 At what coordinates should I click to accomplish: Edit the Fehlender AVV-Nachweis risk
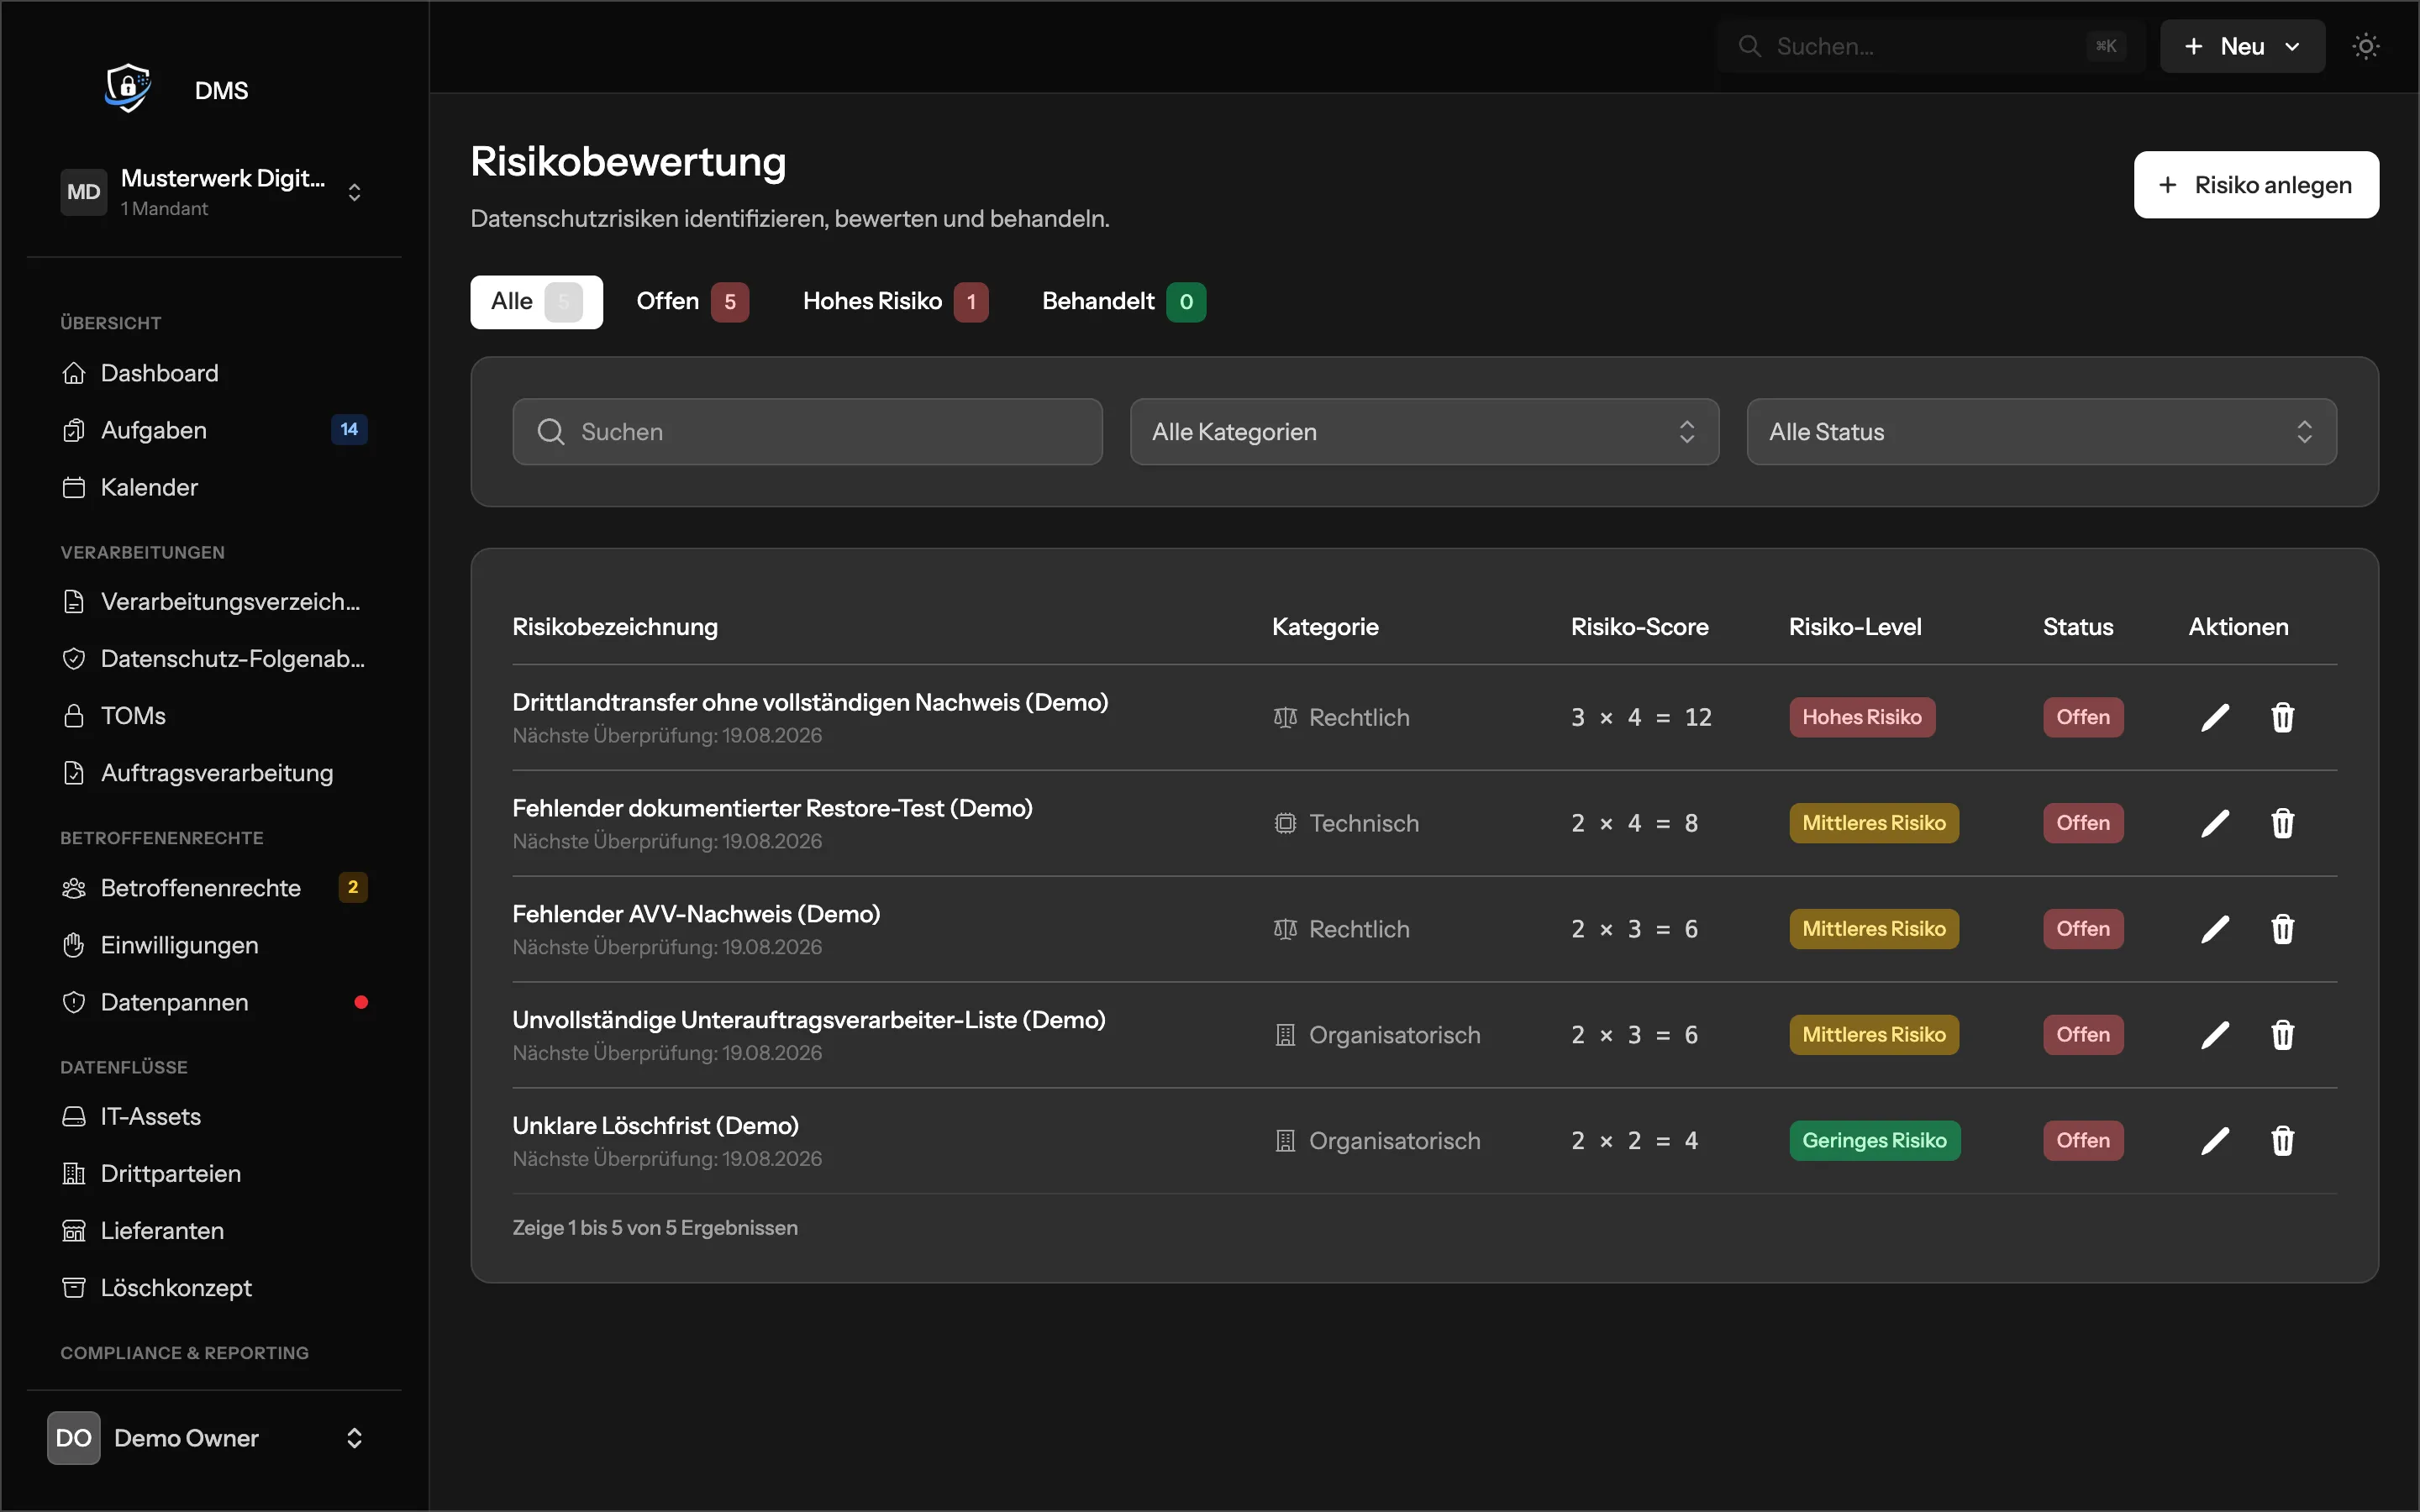pyautogui.click(x=2215, y=929)
